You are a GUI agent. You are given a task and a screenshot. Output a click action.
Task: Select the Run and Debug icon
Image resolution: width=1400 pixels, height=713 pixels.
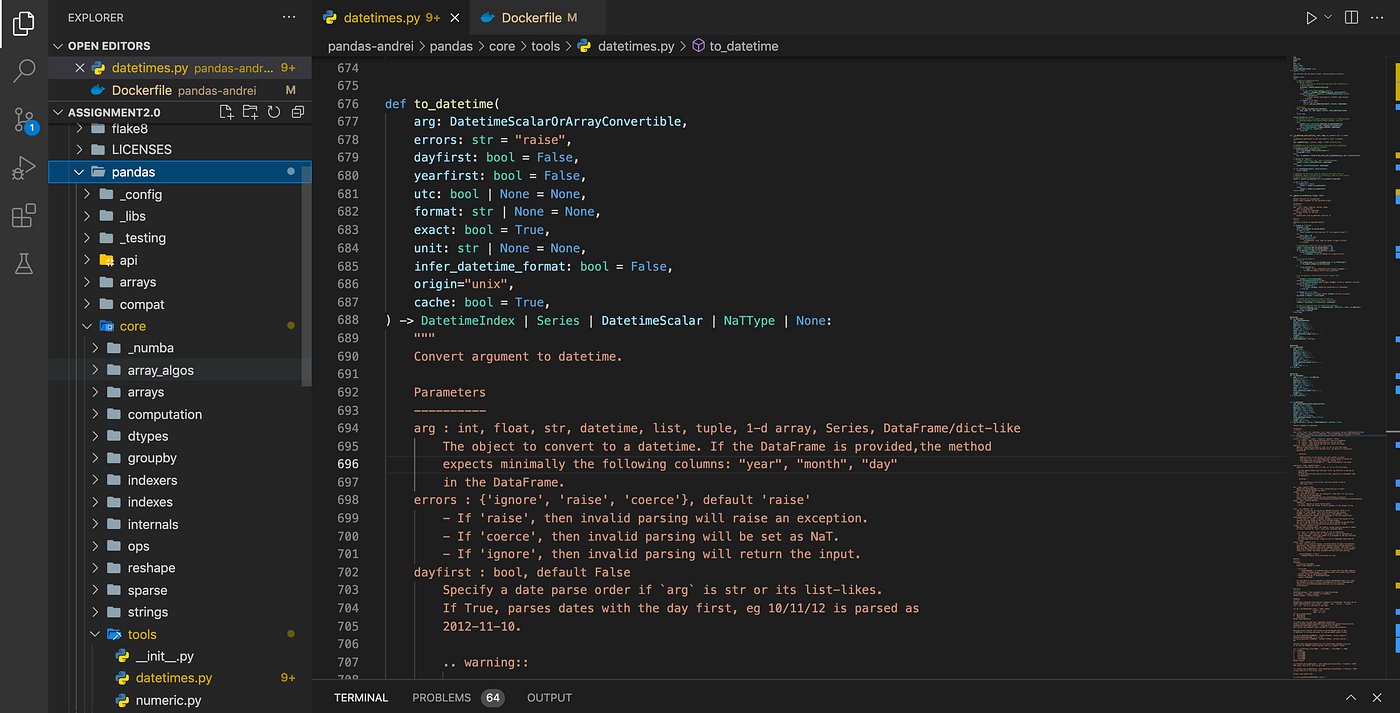[x=24, y=168]
